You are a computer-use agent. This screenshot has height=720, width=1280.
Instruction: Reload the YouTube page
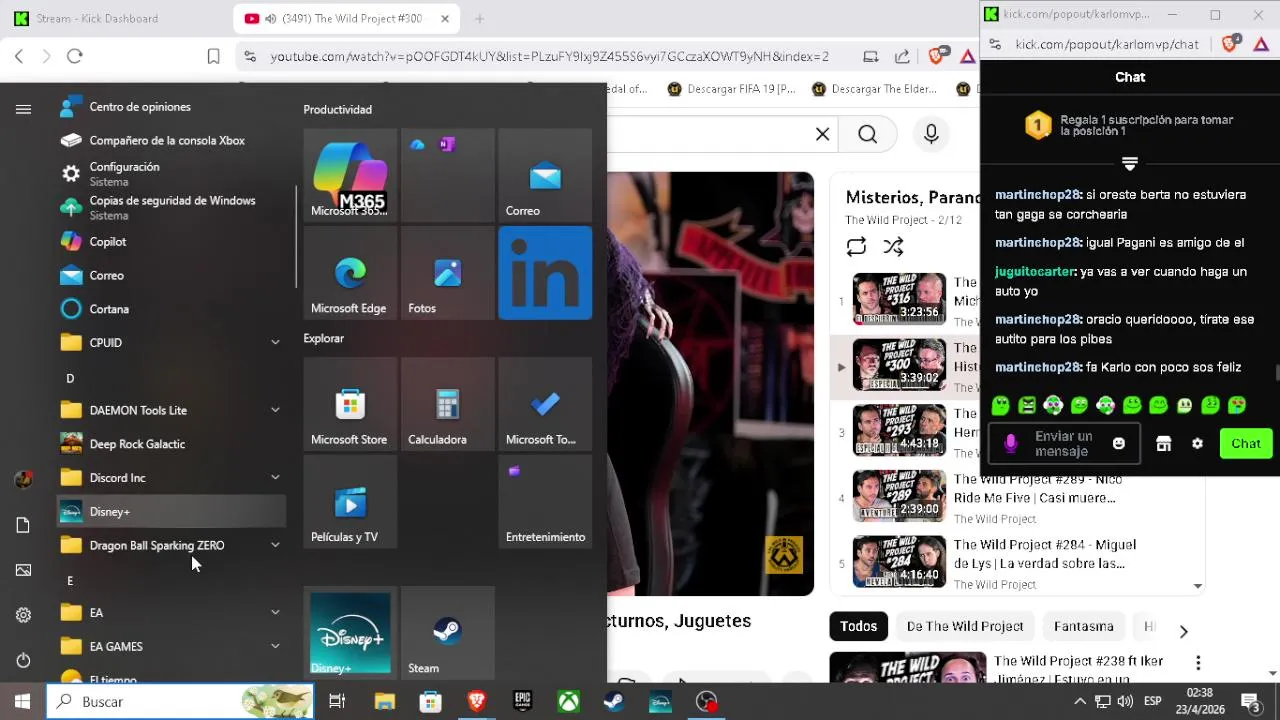pos(74,56)
